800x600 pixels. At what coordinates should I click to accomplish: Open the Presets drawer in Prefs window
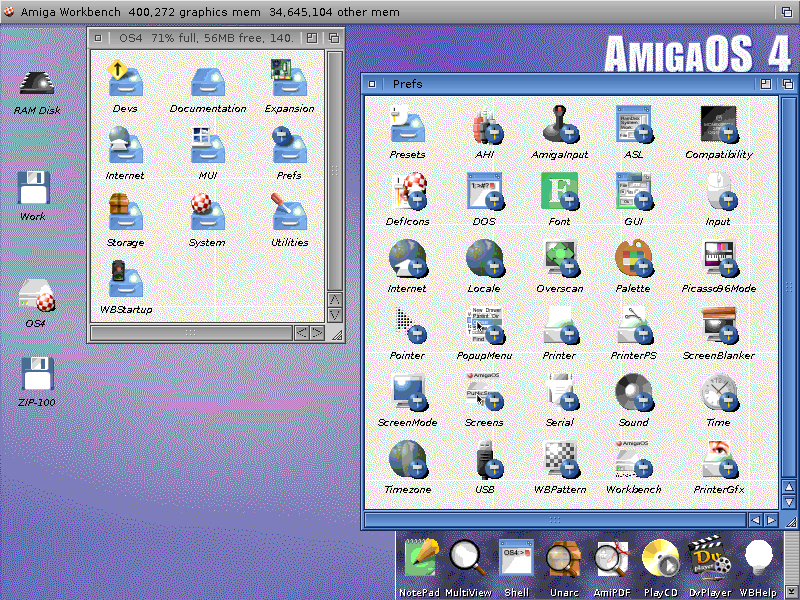408,125
